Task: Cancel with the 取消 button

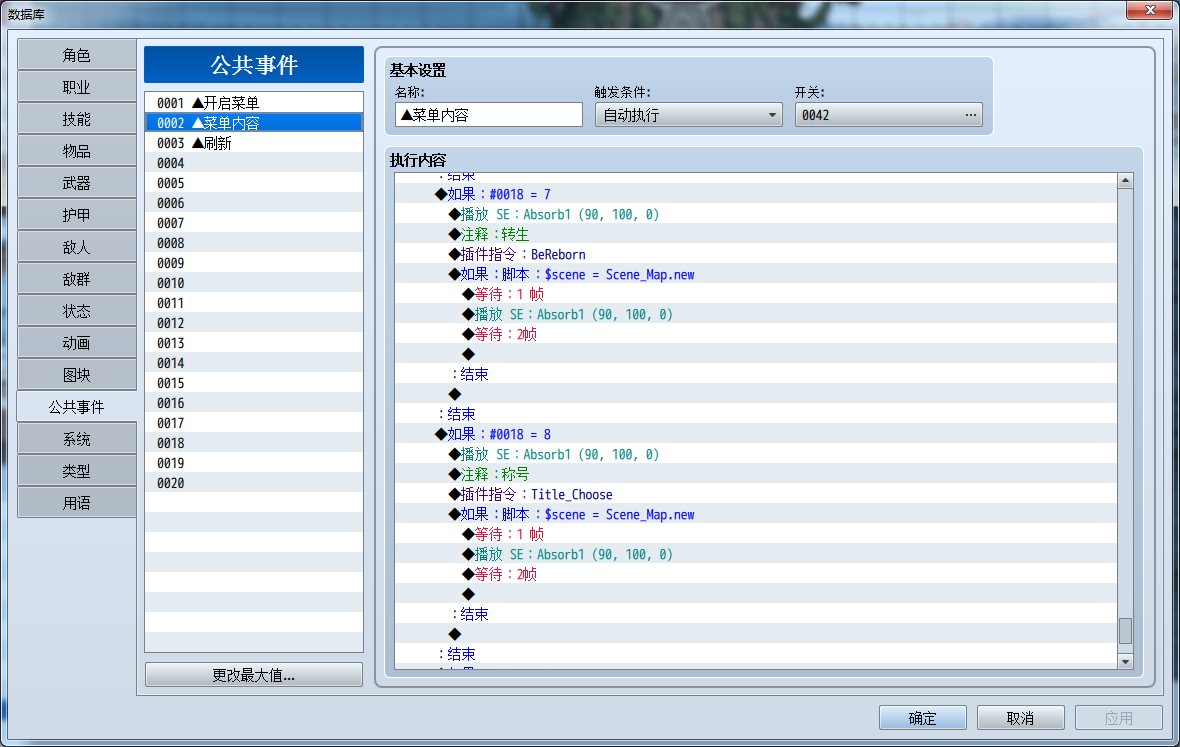Action: [1020, 718]
